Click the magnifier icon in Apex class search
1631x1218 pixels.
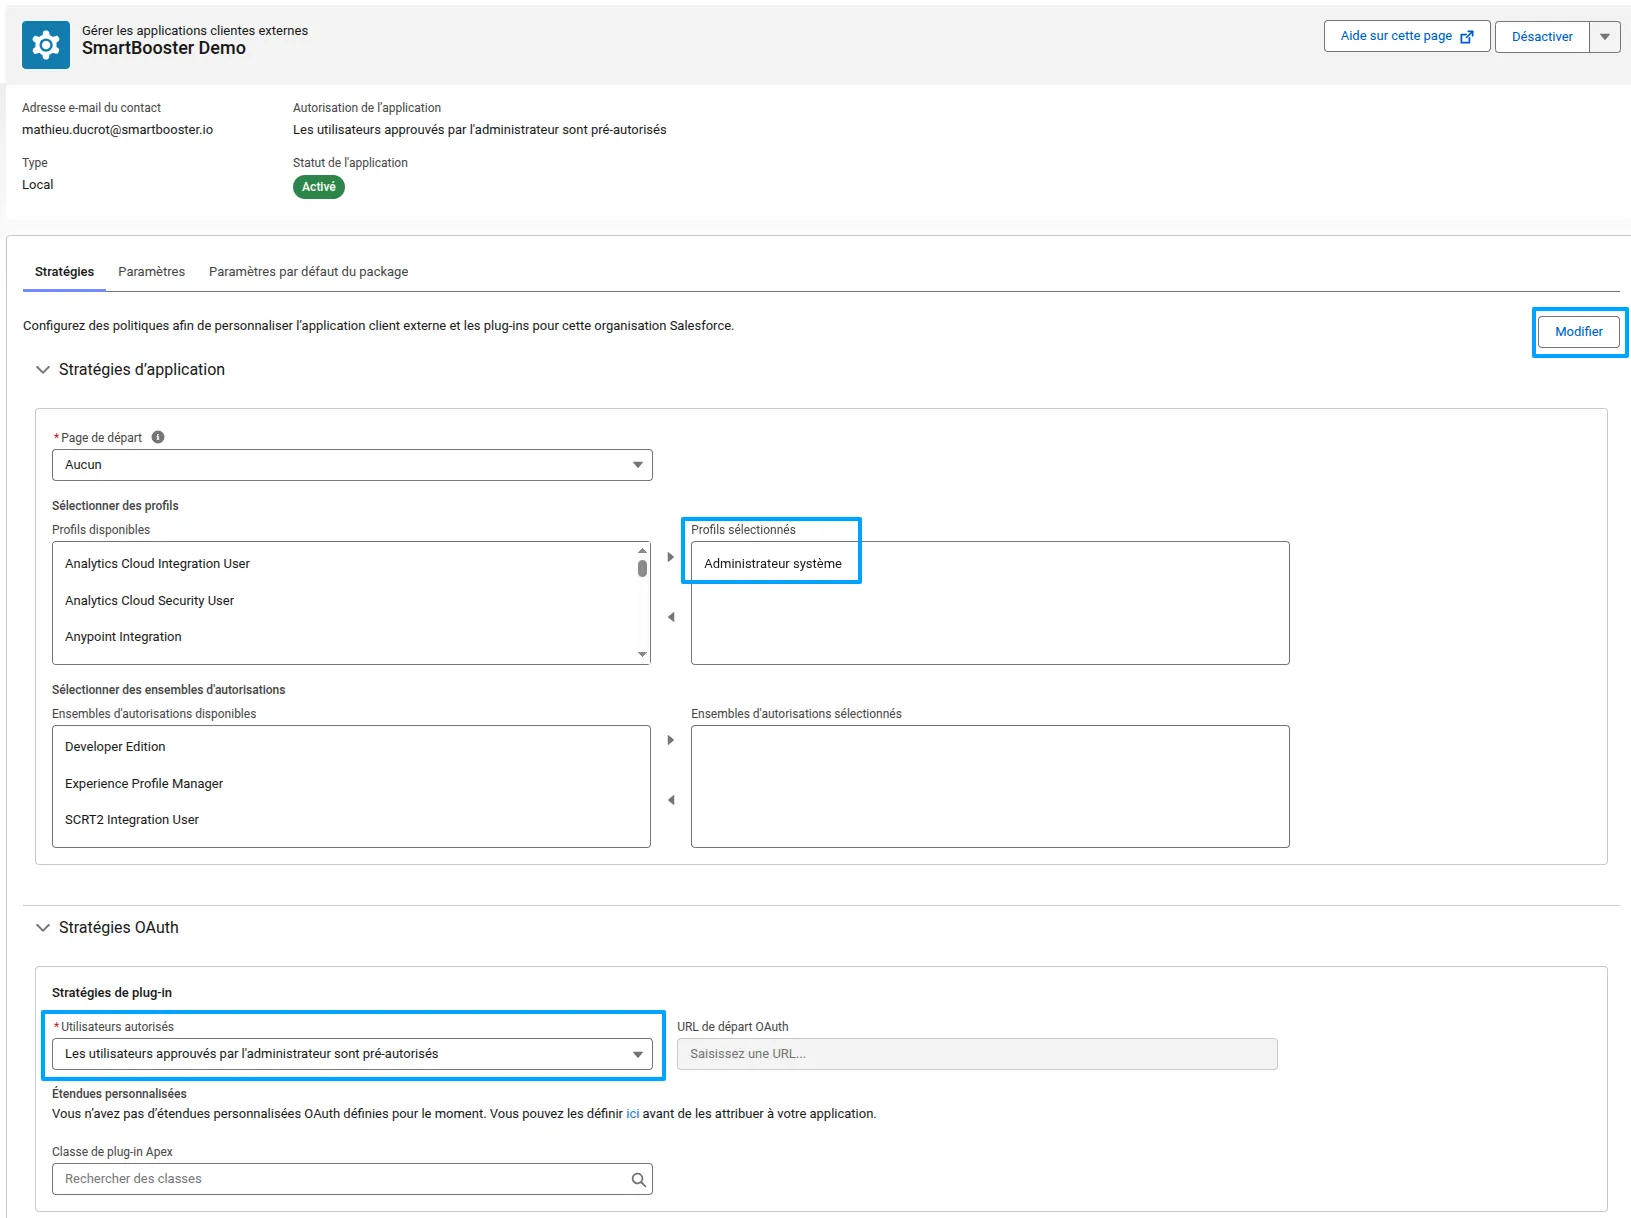(x=639, y=1180)
